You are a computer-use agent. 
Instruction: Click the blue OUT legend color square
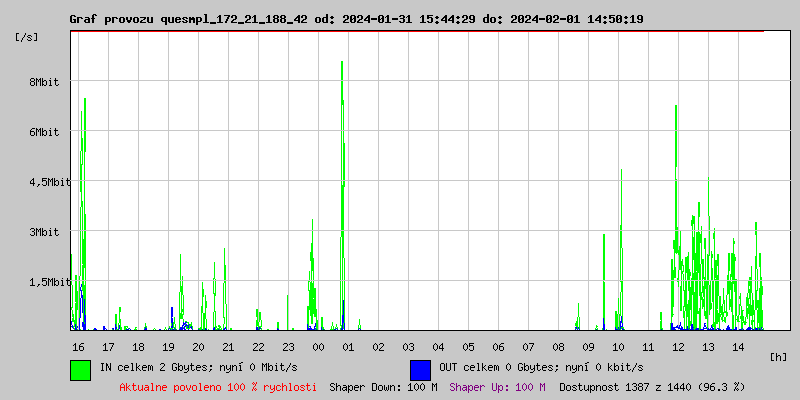click(420, 369)
